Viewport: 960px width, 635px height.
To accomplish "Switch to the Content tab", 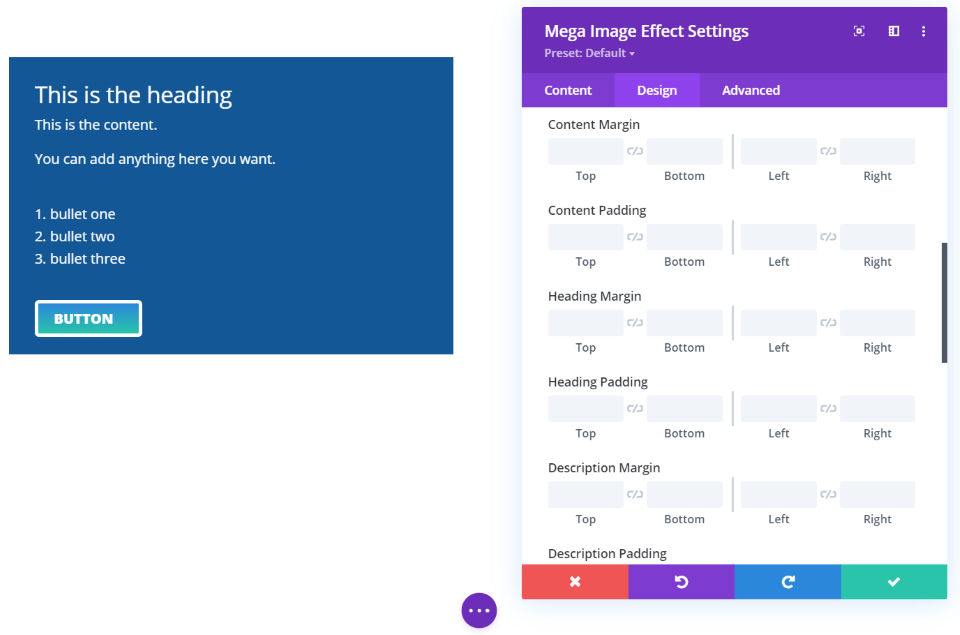I will (x=568, y=90).
